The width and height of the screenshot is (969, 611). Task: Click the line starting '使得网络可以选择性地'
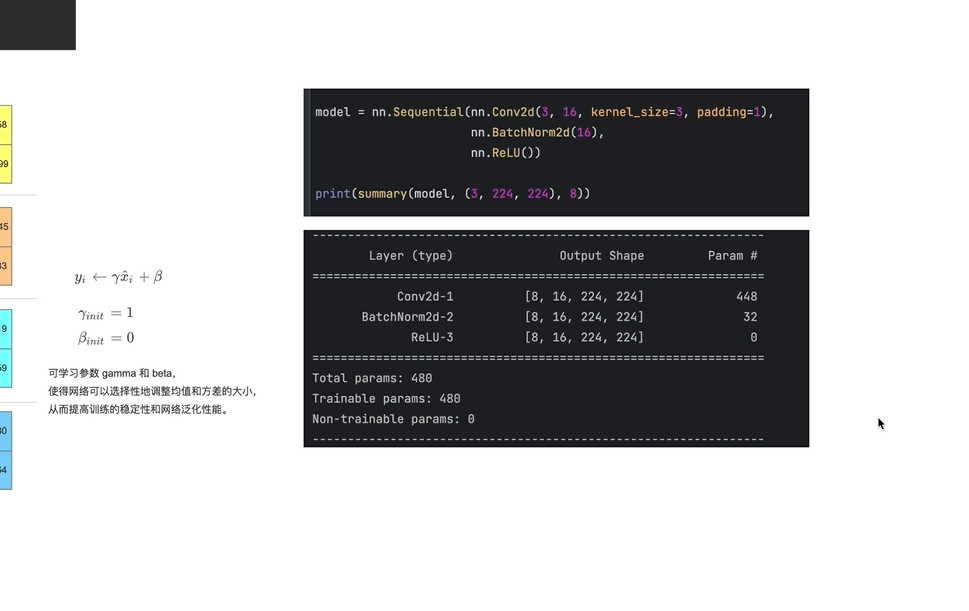pyautogui.click(x=152, y=391)
